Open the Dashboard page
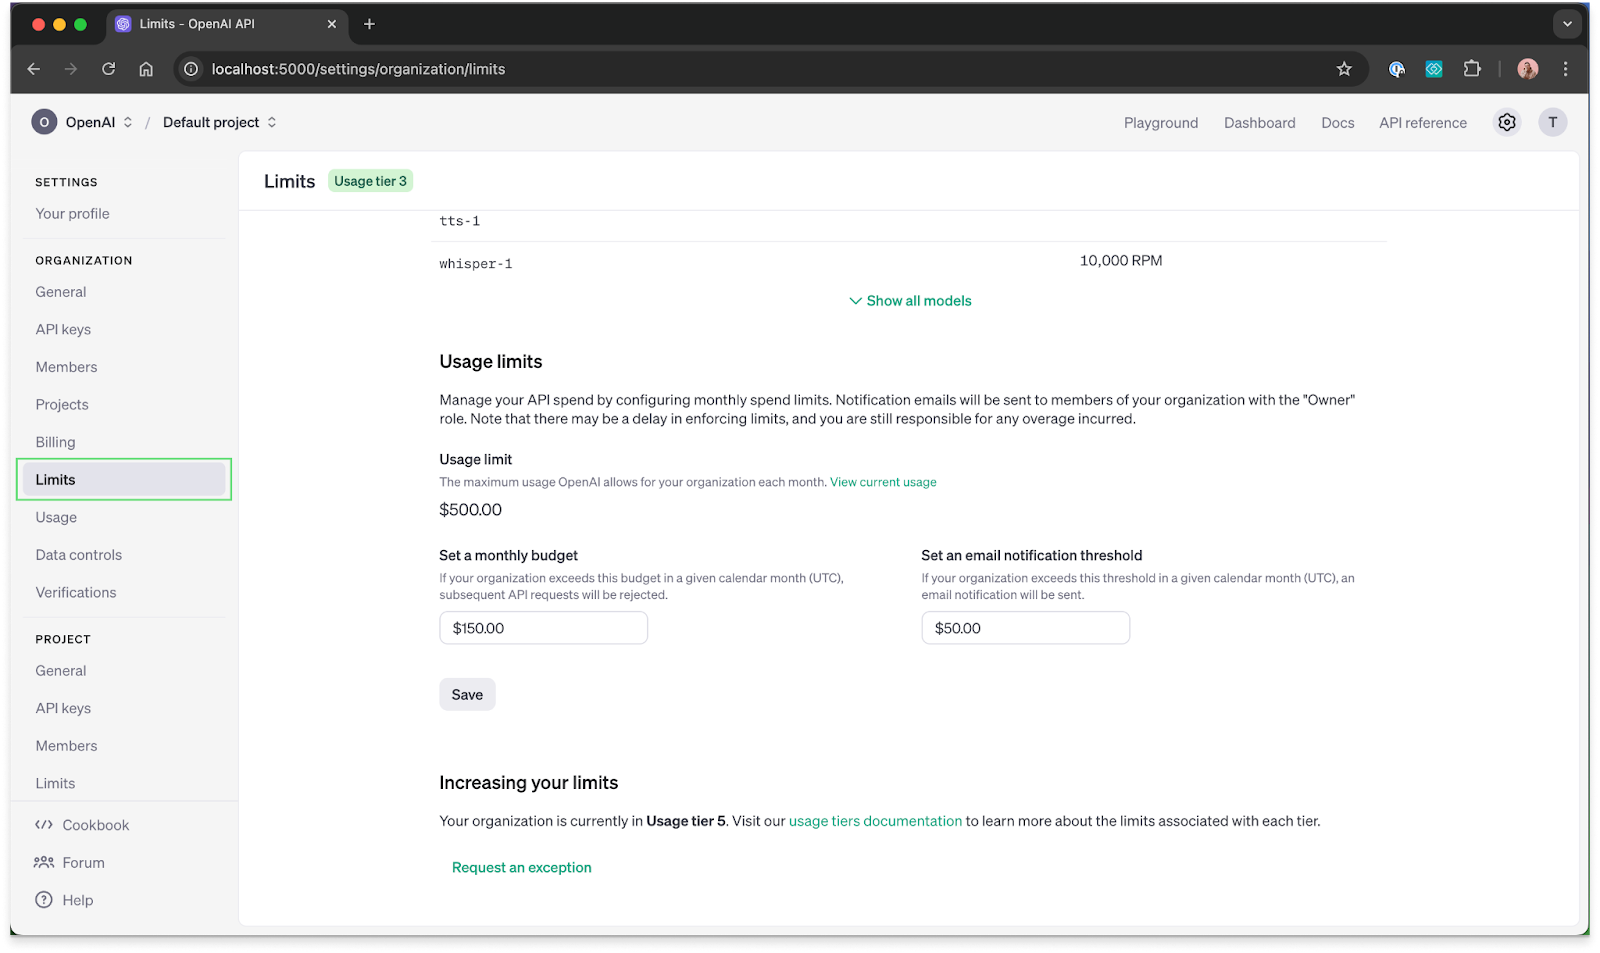This screenshot has height=953, width=1600. pyautogui.click(x=1259, y=123)
